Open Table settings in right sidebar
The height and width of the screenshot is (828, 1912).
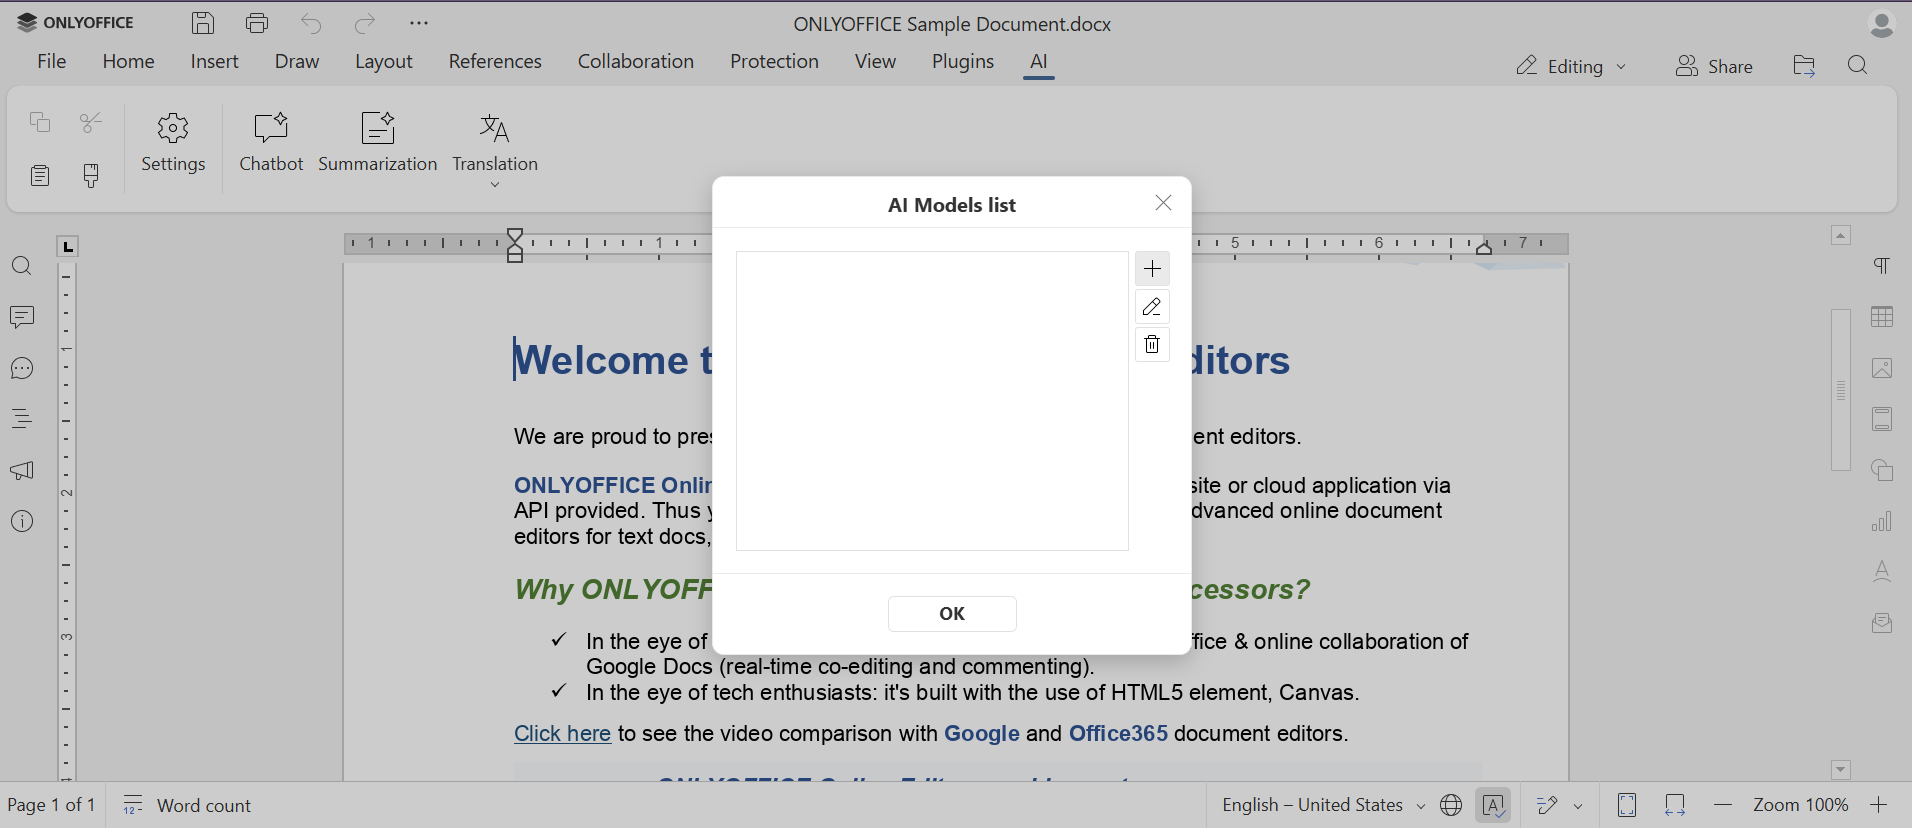click(1882, 317)
